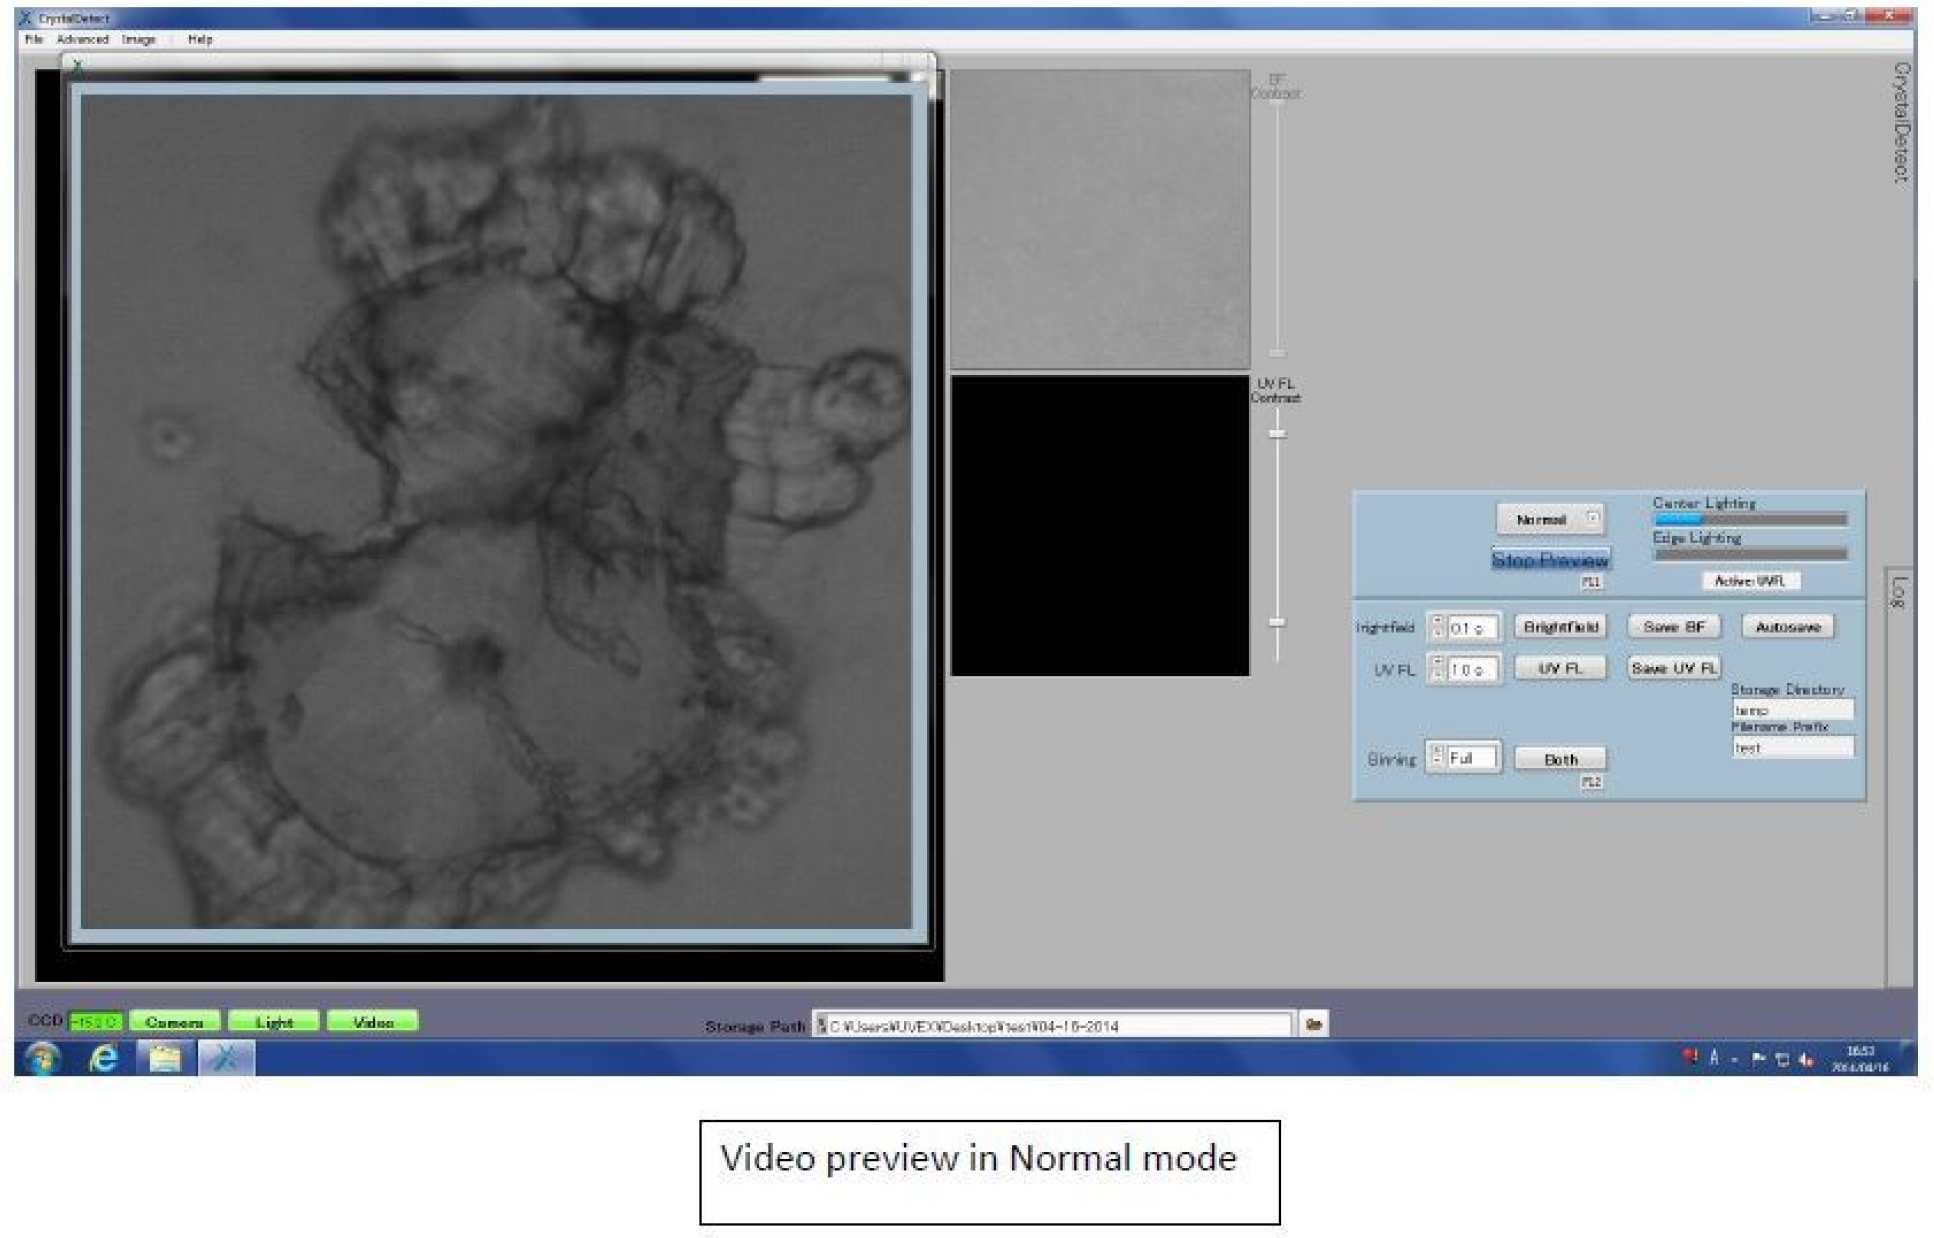Viewport: 1934px width, 1238px height.
Task: Click the CrystalDetect taskbar icon
Action: (226, 1058)
